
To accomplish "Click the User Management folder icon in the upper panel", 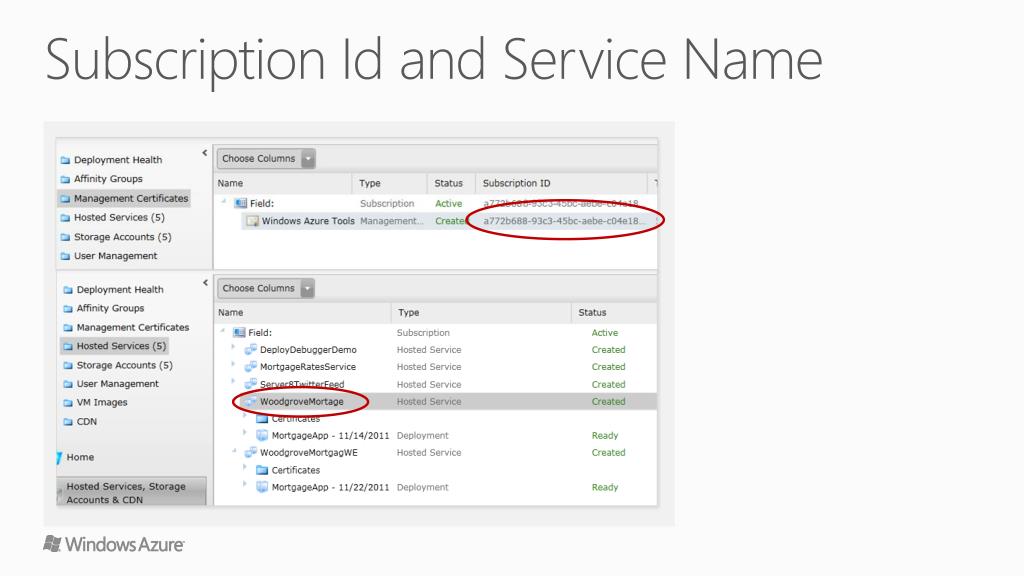I will [65, 256].
